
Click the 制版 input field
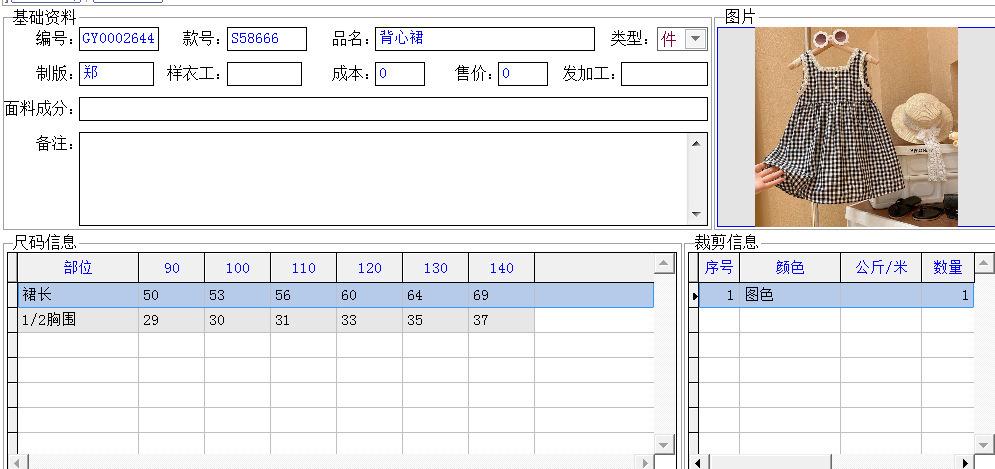tap(116, 74)
